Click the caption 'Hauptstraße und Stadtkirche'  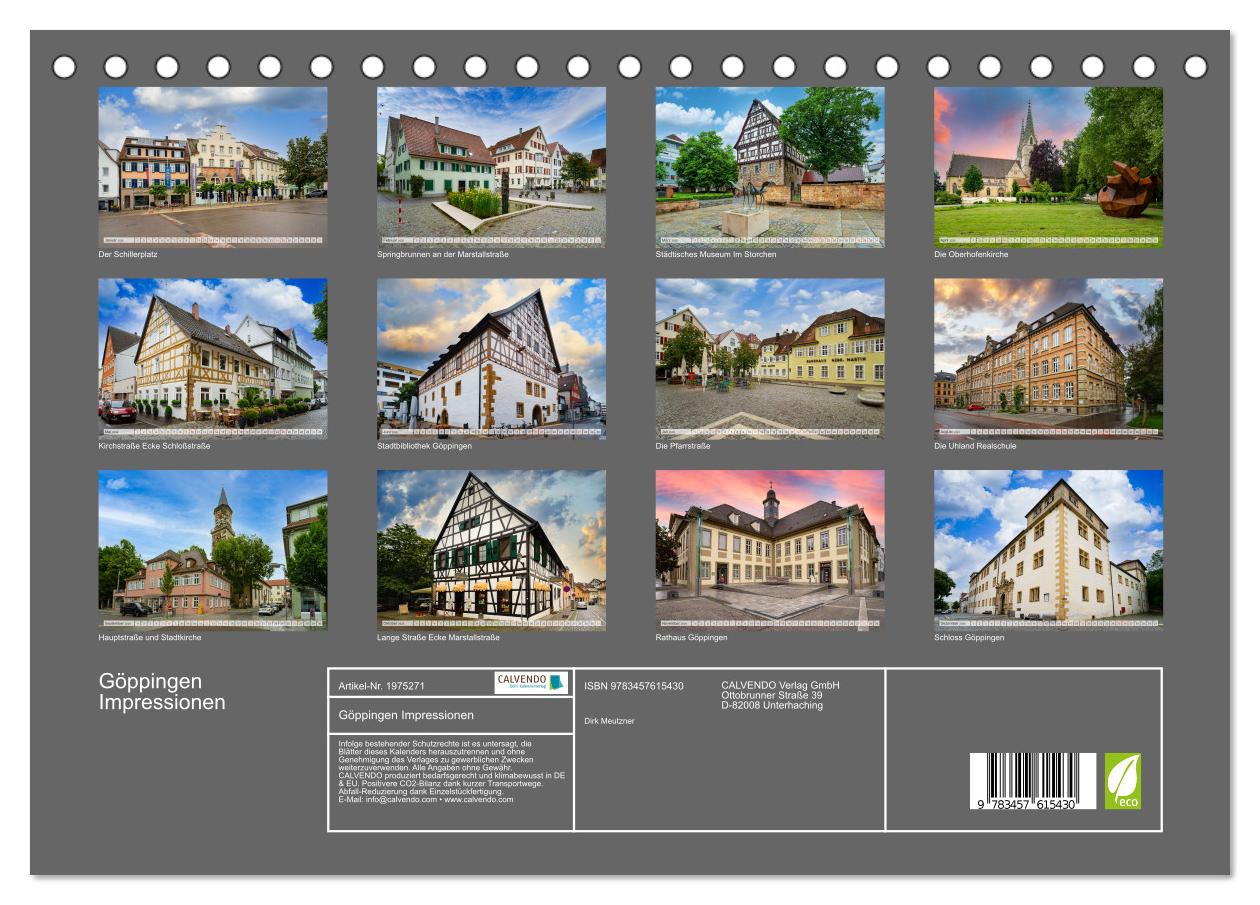tap(149, 637)
